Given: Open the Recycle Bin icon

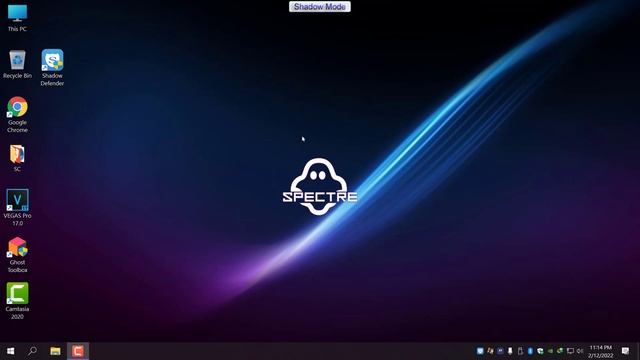Looking at the screenshot, I should (17, 64).
